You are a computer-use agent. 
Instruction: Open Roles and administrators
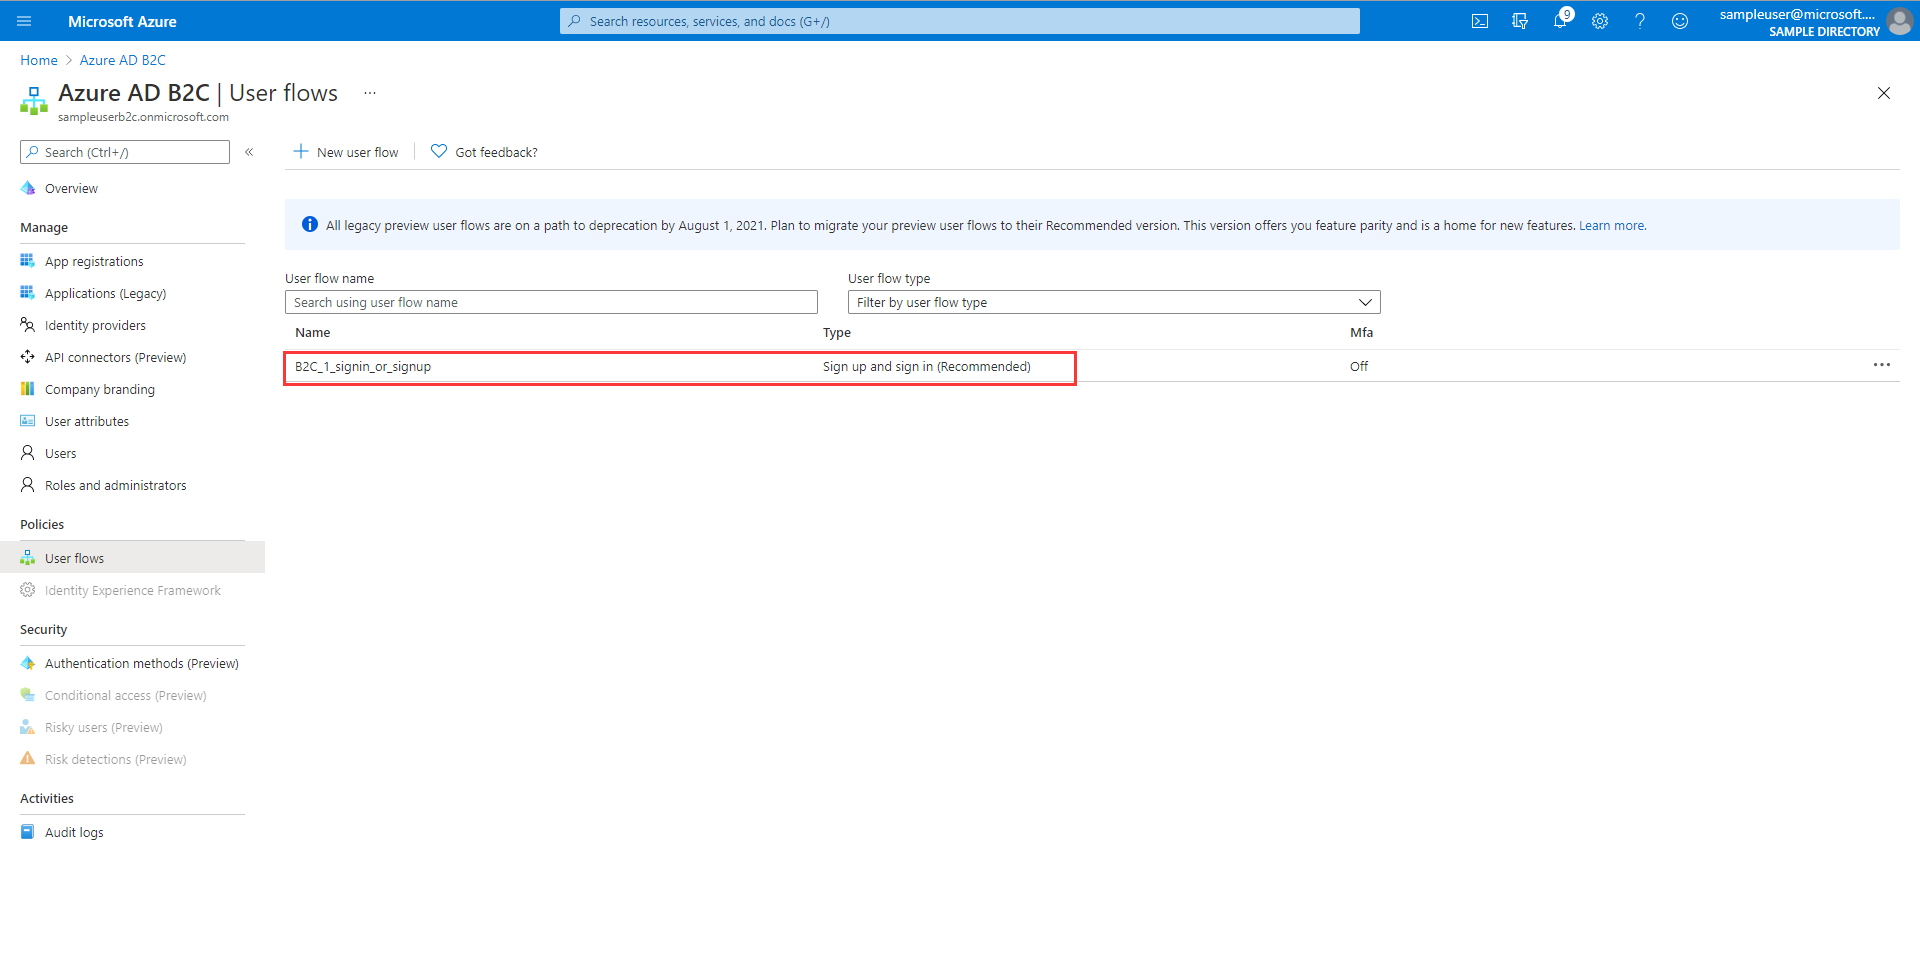[115, 485]
